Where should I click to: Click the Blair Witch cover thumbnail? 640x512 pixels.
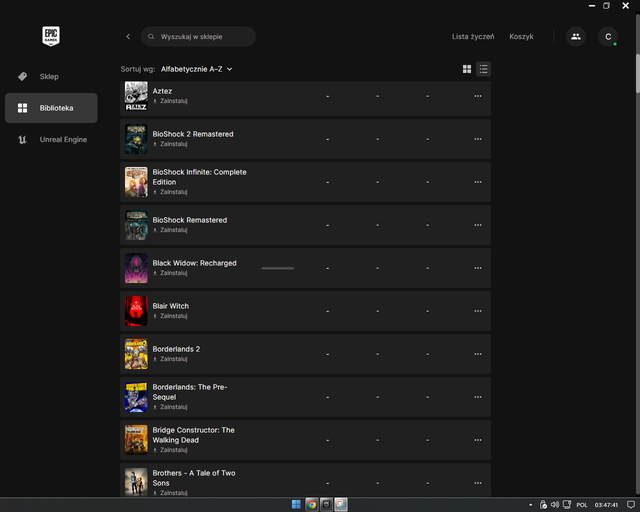(x=136, y=311)
